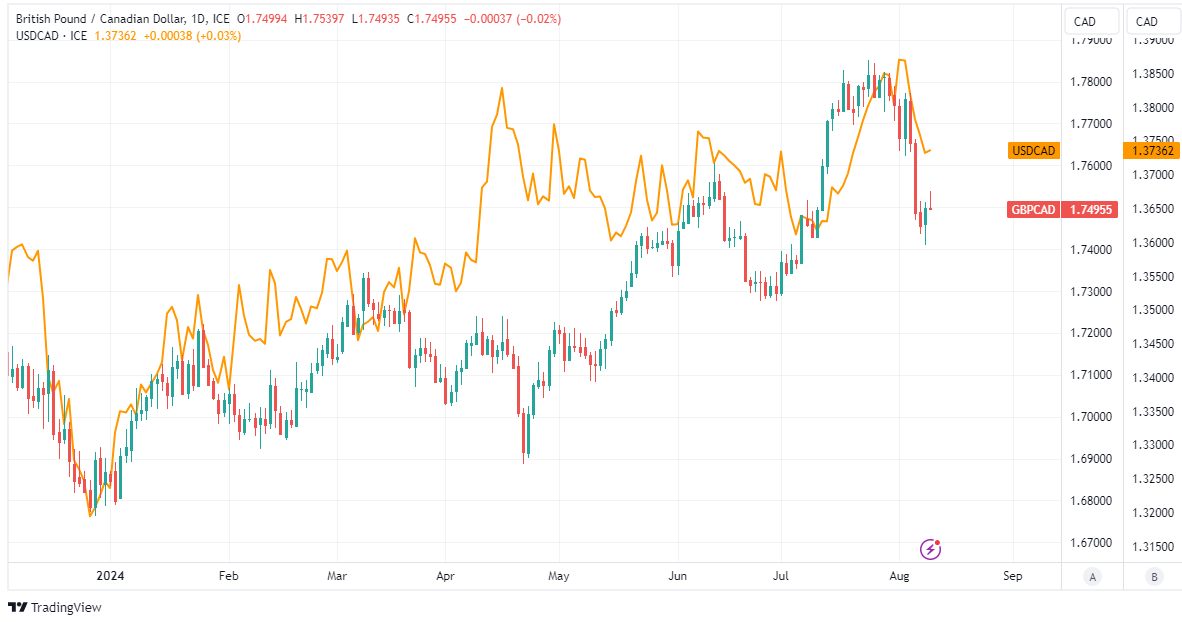Open the right CAD currency dropdown
The height and width of the screenshot is (622, 1182).
tap(1147, 21)
